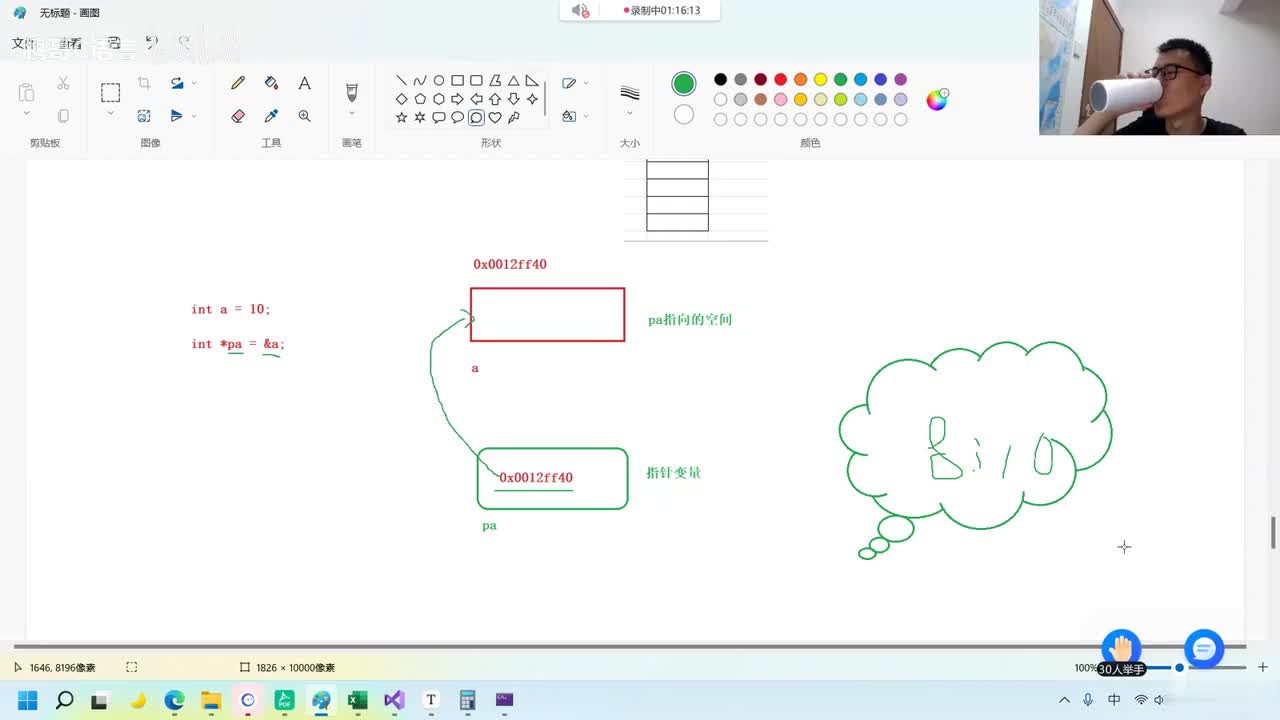The width and height of the screenshot is (1280, 720).
Task: Select the Color picker eyedropper tool
Action: tap(271, 116)
